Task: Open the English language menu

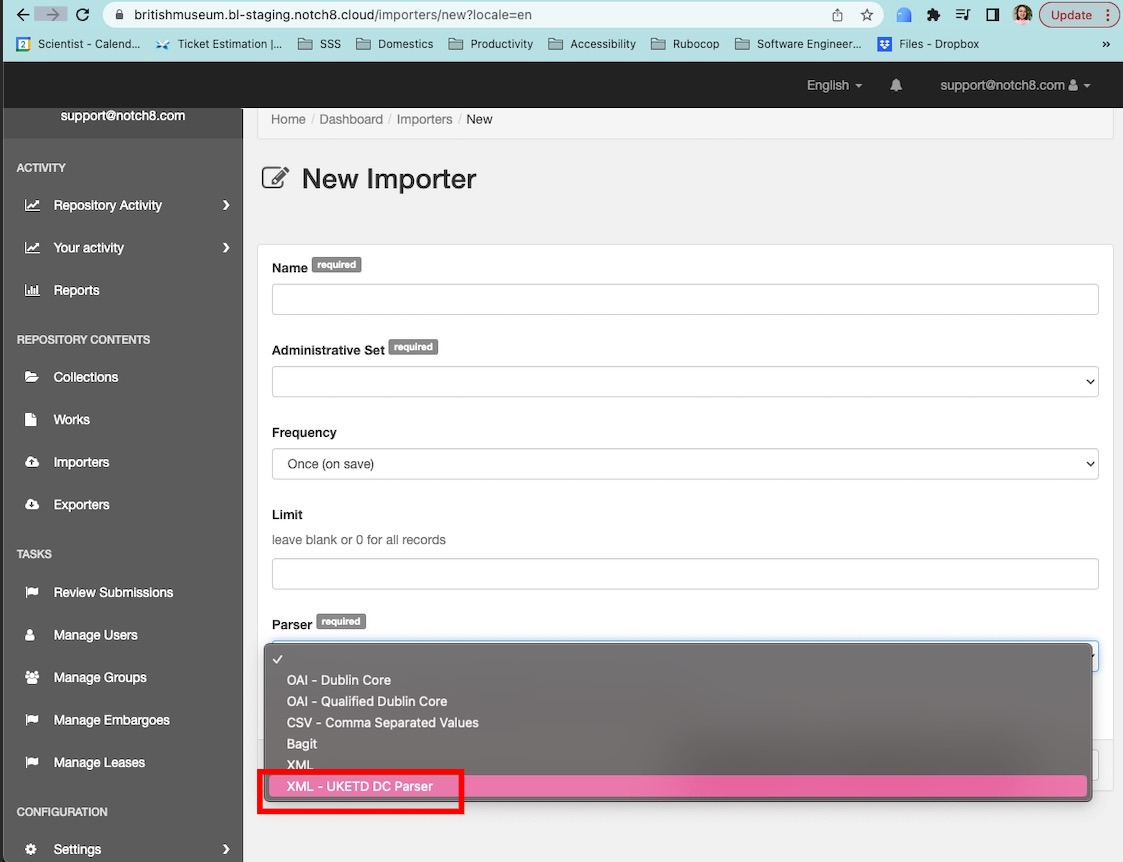Action: pos(833,85)
